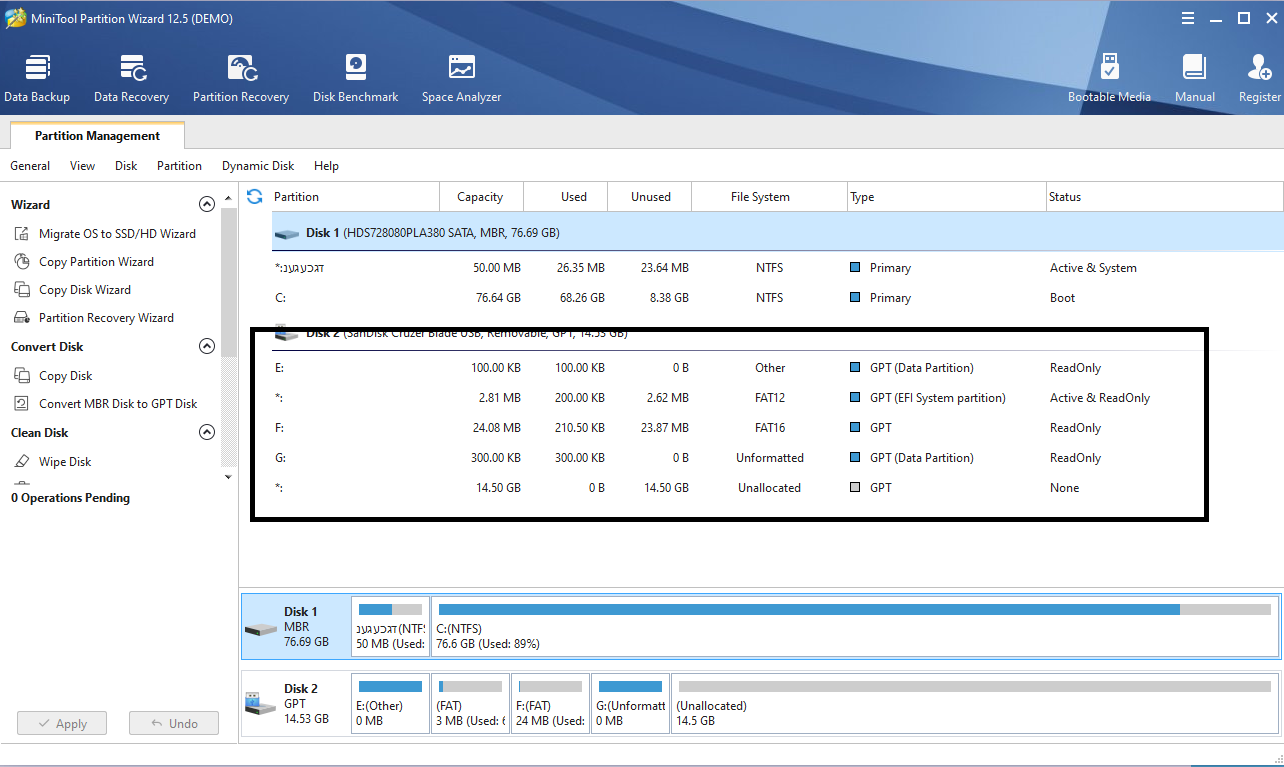Click Copy Disk Wizard icon
Viewport: 1284px width, 767px height.
click(21, 290)
